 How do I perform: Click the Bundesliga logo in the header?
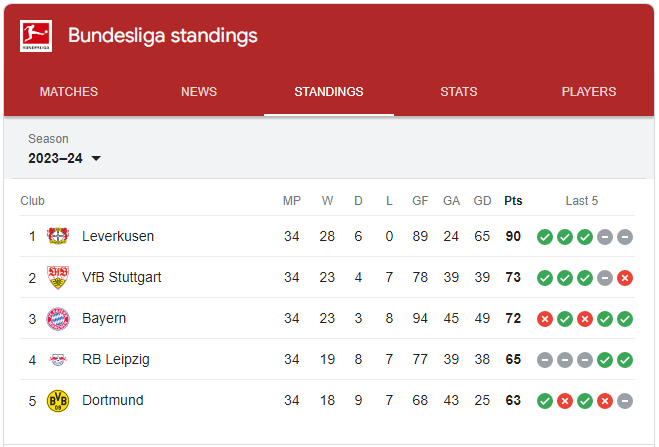coord(36,36)
